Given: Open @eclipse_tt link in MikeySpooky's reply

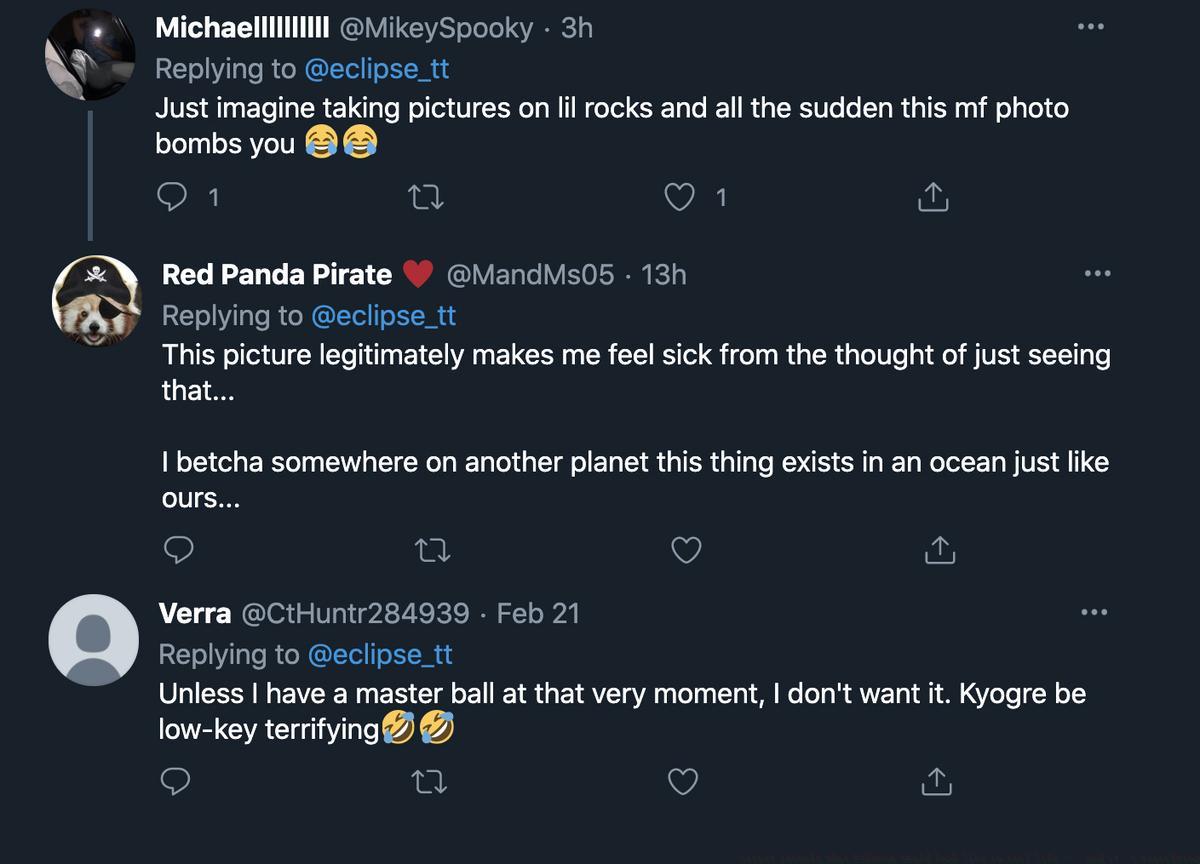Looking at the screenshot, I should click(x=376, y=69).
